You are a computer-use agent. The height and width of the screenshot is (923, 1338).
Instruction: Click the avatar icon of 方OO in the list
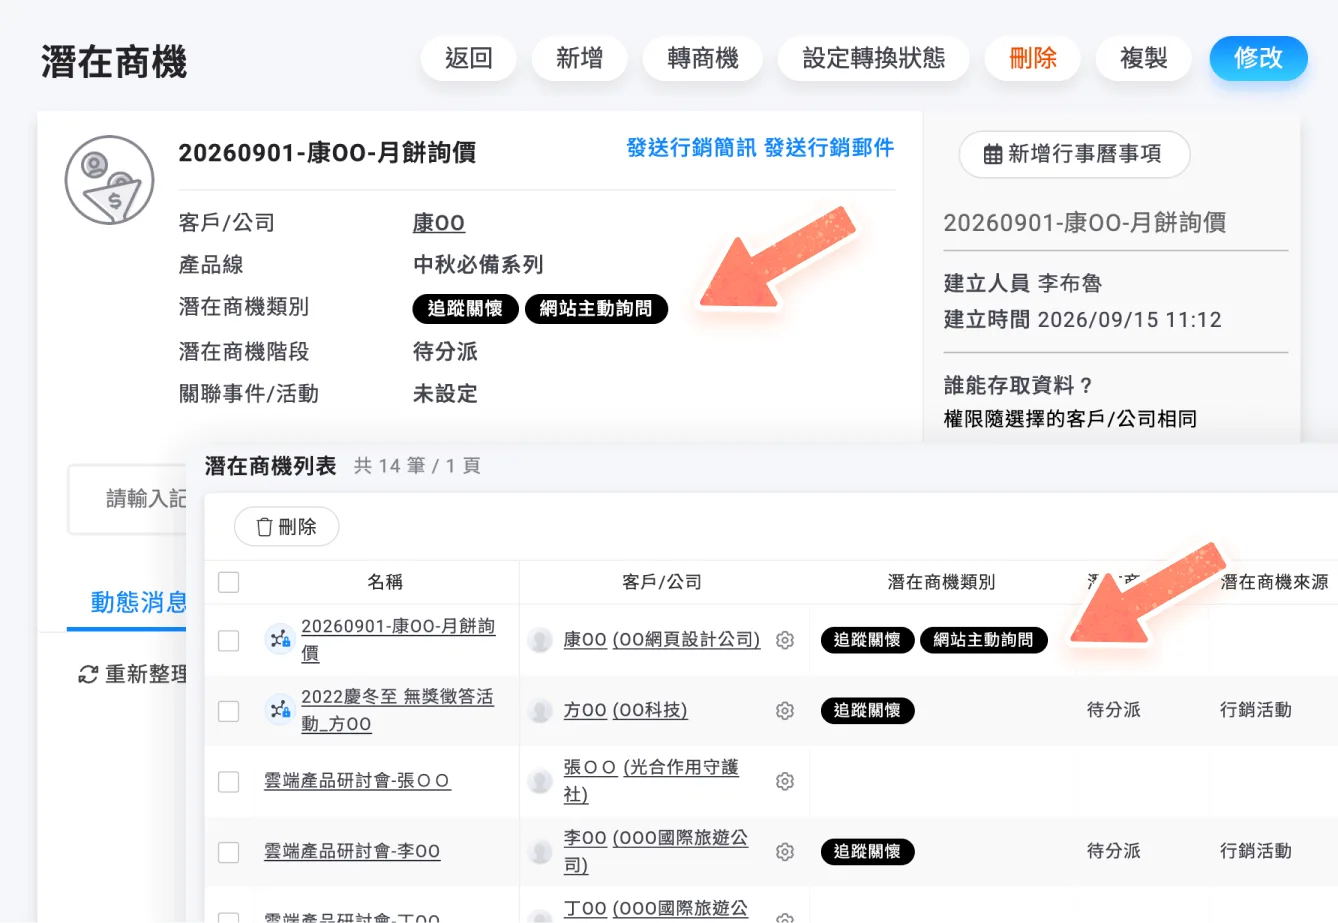pyautogui.click(x=540, y=711)
